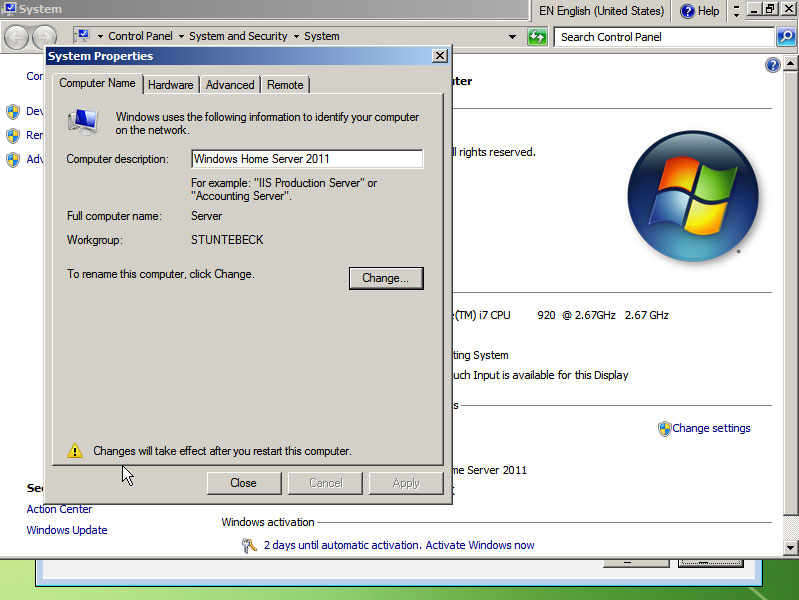
Task: Click the activation key icon
Action: pos(249,545)
